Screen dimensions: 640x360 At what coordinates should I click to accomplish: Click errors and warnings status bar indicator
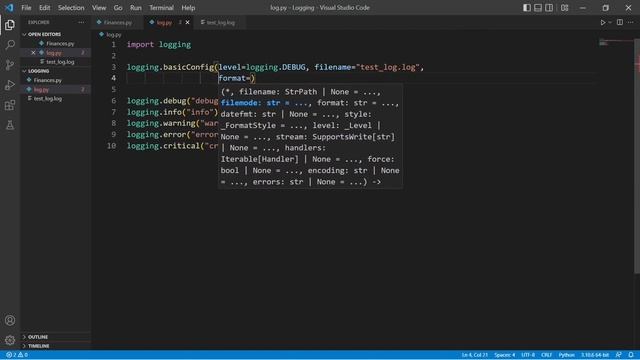[17, 355]
